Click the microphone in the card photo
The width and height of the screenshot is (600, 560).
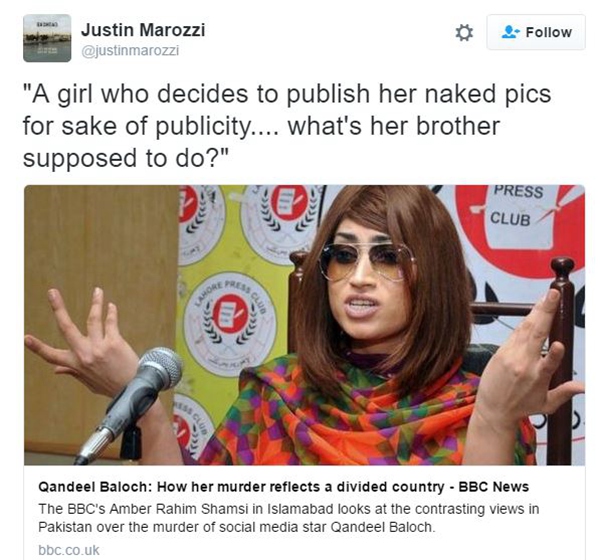pos(130,403)
